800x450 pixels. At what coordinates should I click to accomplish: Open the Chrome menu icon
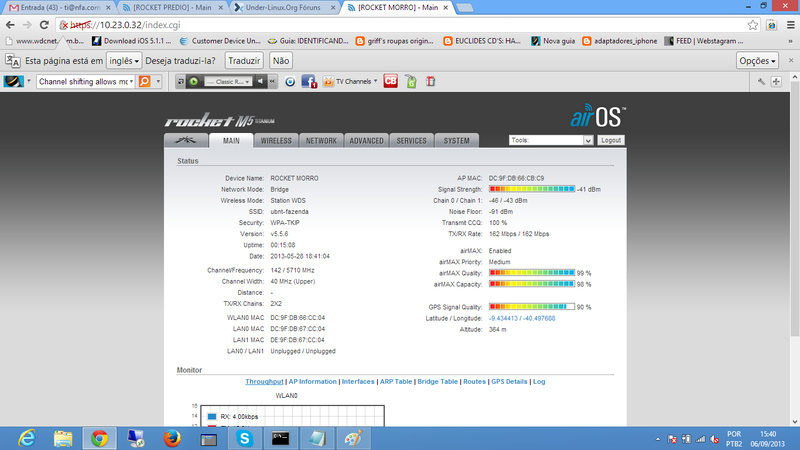pyautogui.click(x=791, y=25)
